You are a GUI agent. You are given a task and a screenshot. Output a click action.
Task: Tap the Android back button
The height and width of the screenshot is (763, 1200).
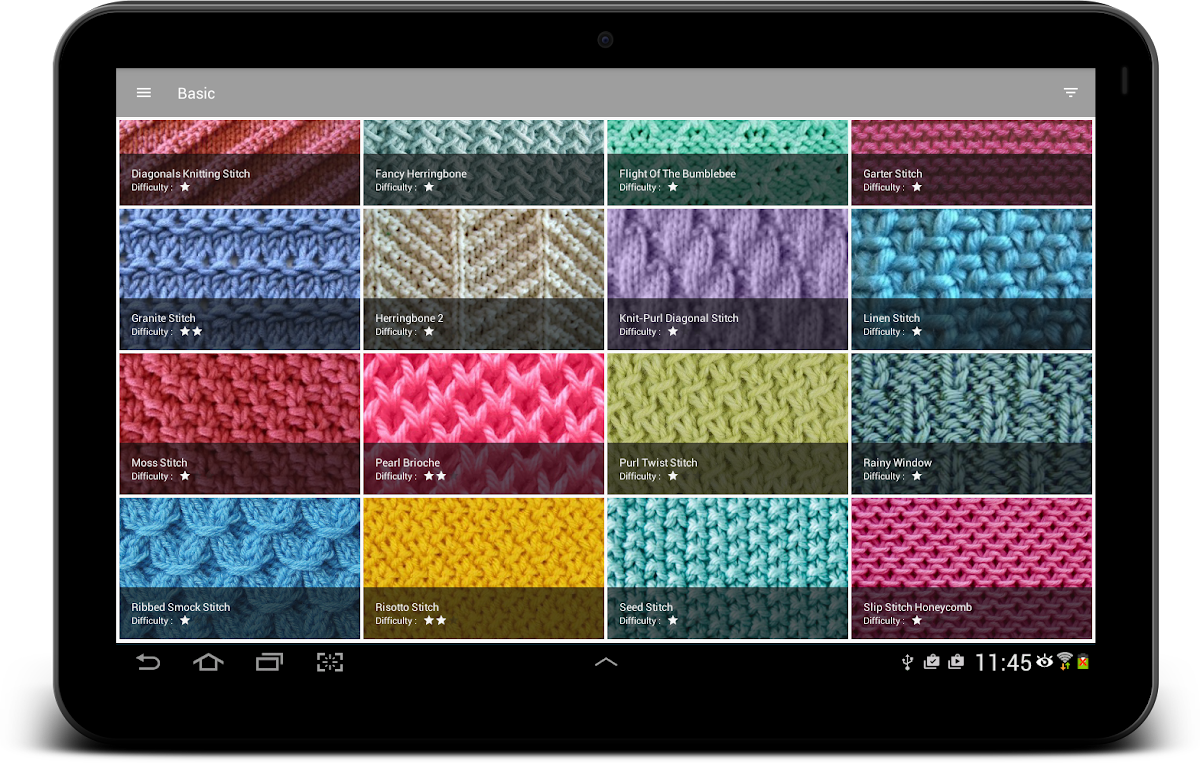(x=148, y=662)
